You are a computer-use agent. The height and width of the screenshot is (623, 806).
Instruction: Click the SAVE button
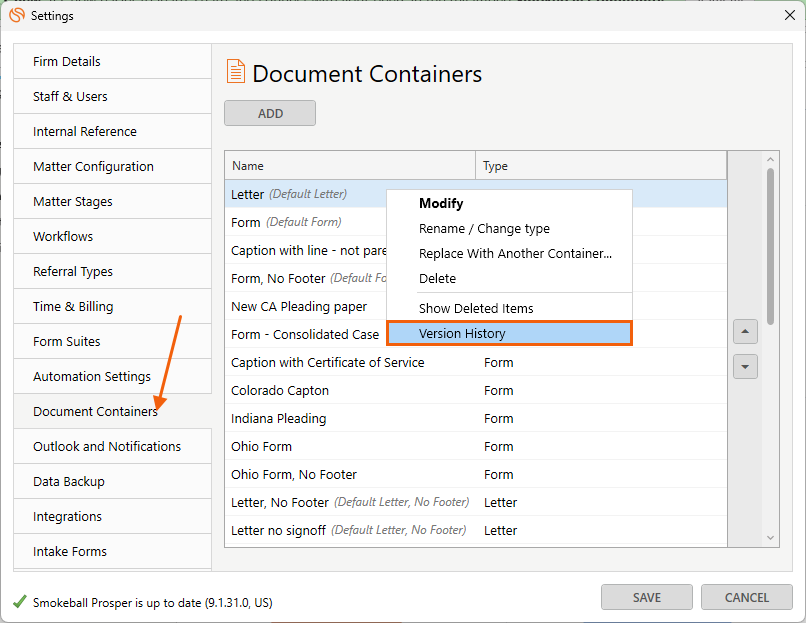(647, 597)
